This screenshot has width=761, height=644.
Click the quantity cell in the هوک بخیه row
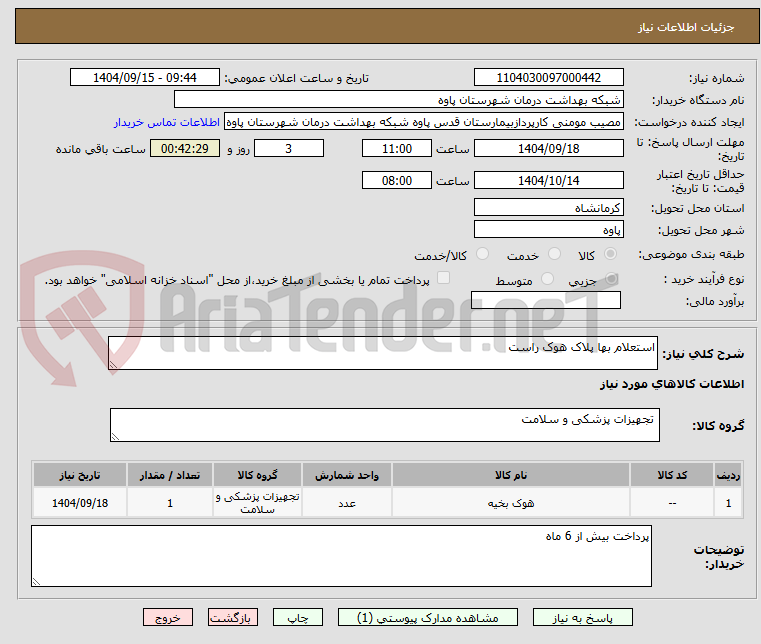(x=170, y=503)
